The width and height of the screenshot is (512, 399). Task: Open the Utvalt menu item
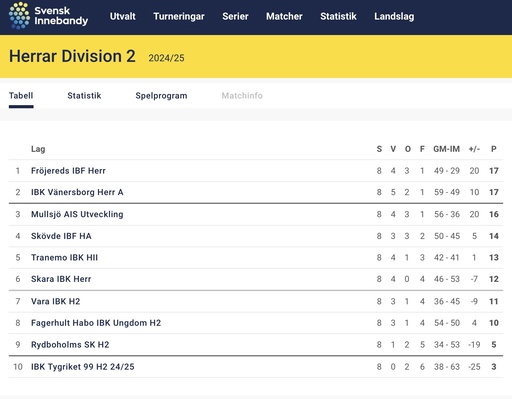(x=123, y=16)
